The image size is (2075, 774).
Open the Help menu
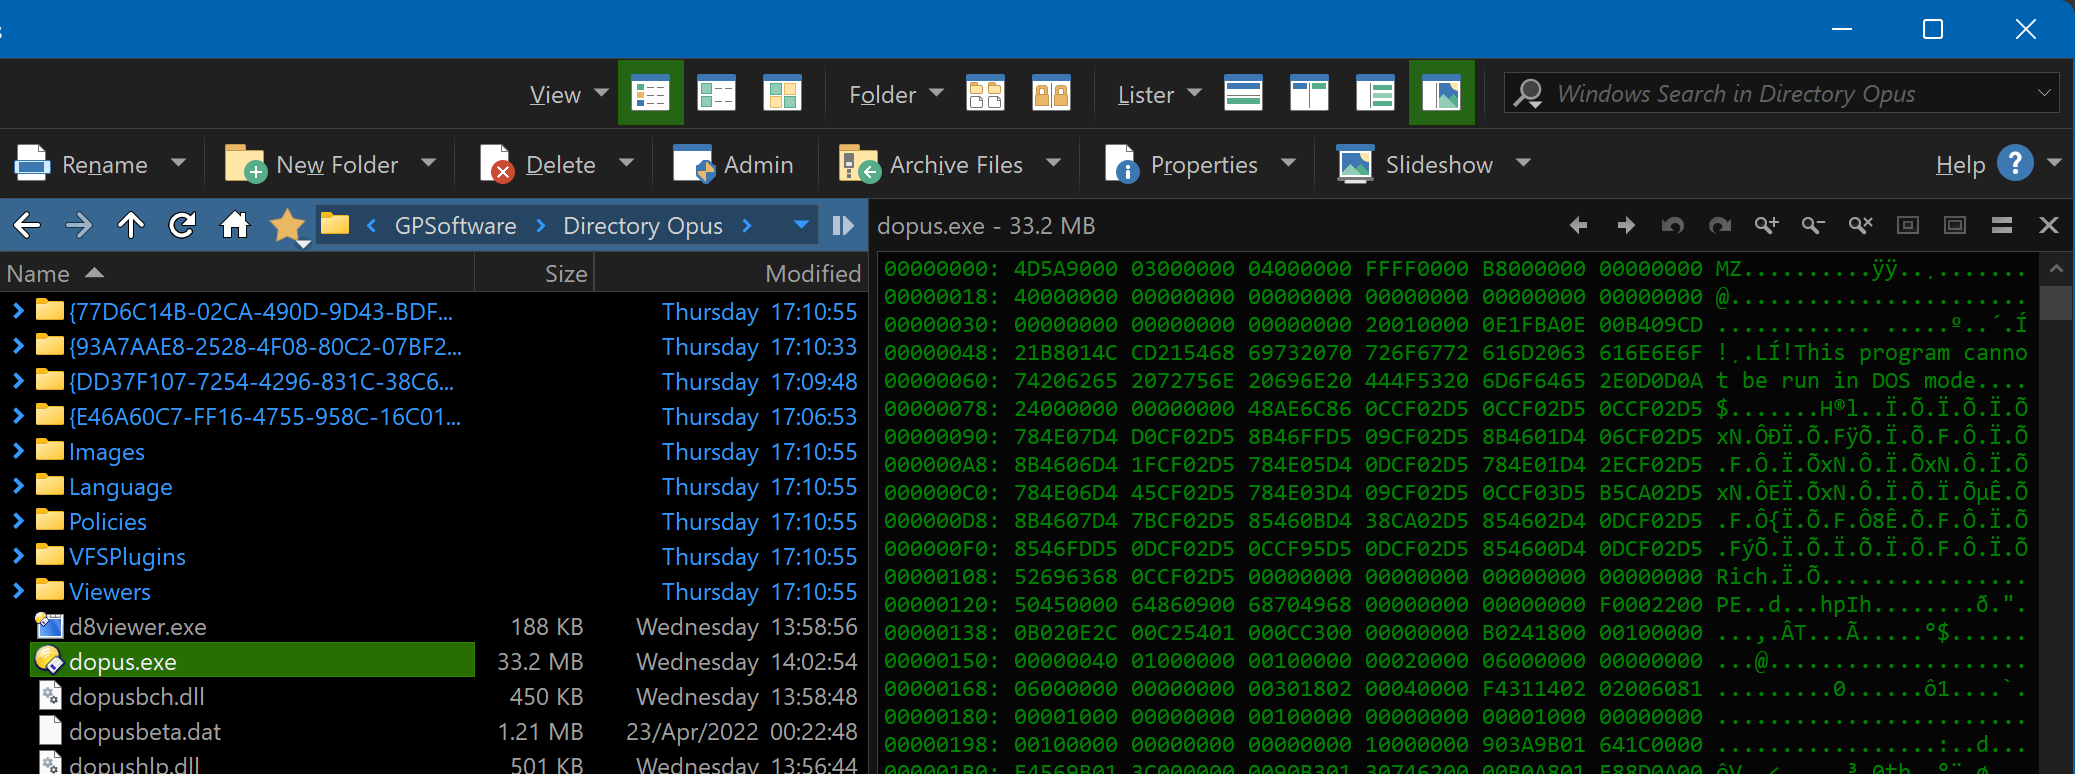point(1960,165)
